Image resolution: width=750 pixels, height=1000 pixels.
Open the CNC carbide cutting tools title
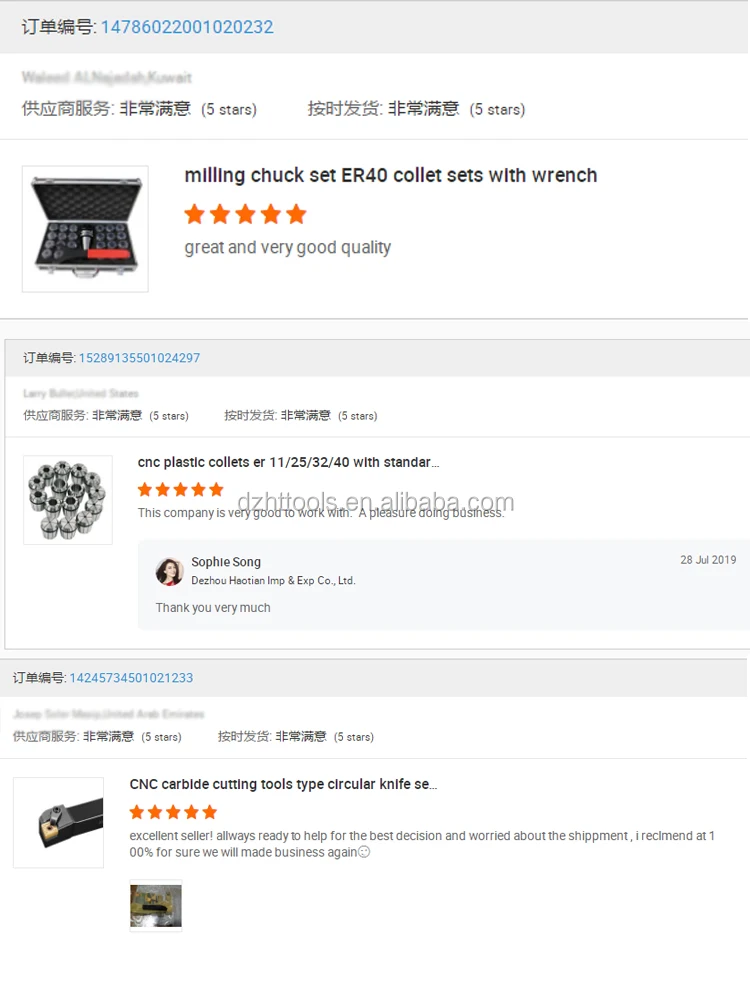(283, 784)
